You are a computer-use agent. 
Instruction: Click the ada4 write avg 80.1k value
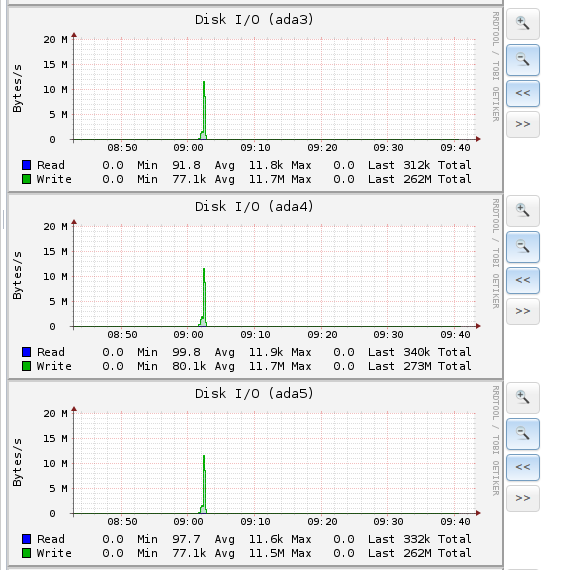(x=189, y=366)
